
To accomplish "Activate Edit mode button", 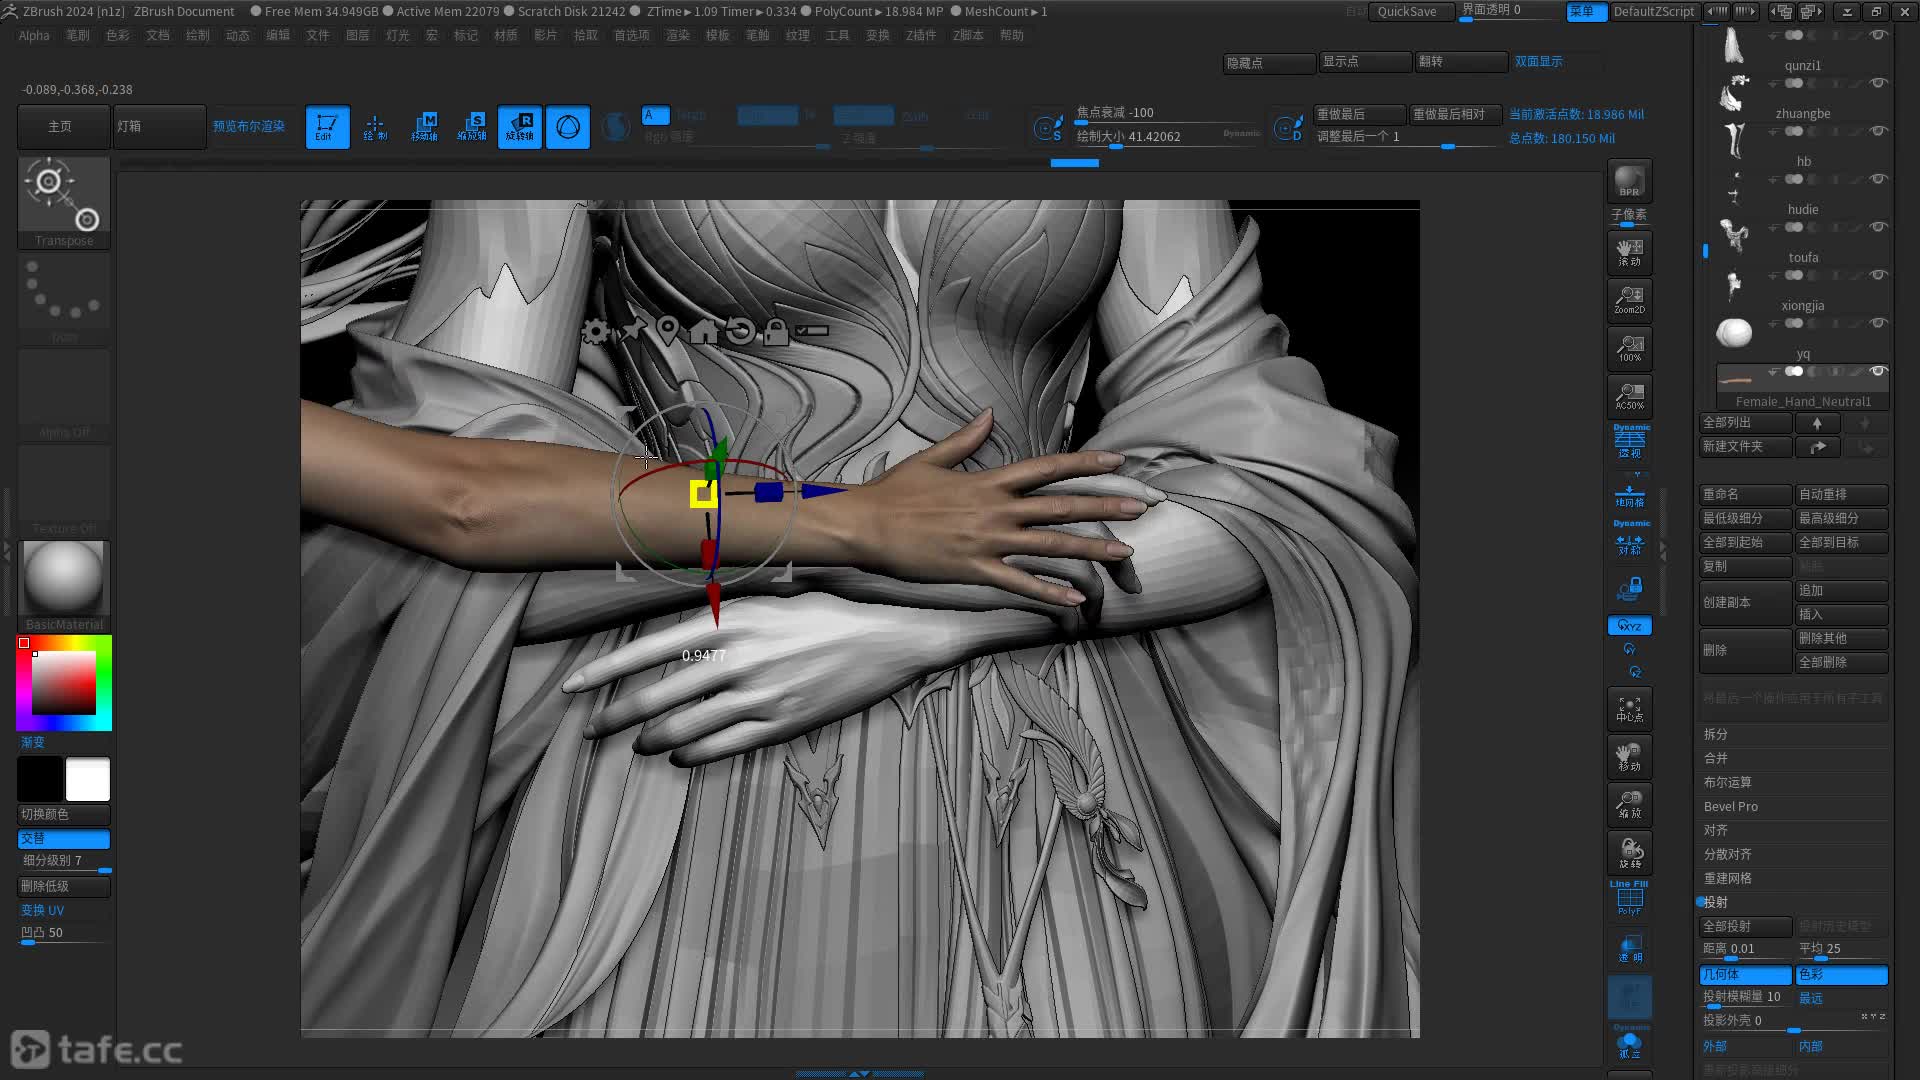I will tap(327, 127).
